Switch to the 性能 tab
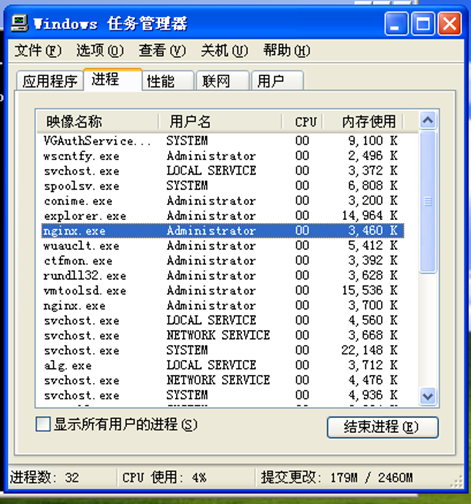Screen dimensions: 471x504 click(x=168, y=81)
